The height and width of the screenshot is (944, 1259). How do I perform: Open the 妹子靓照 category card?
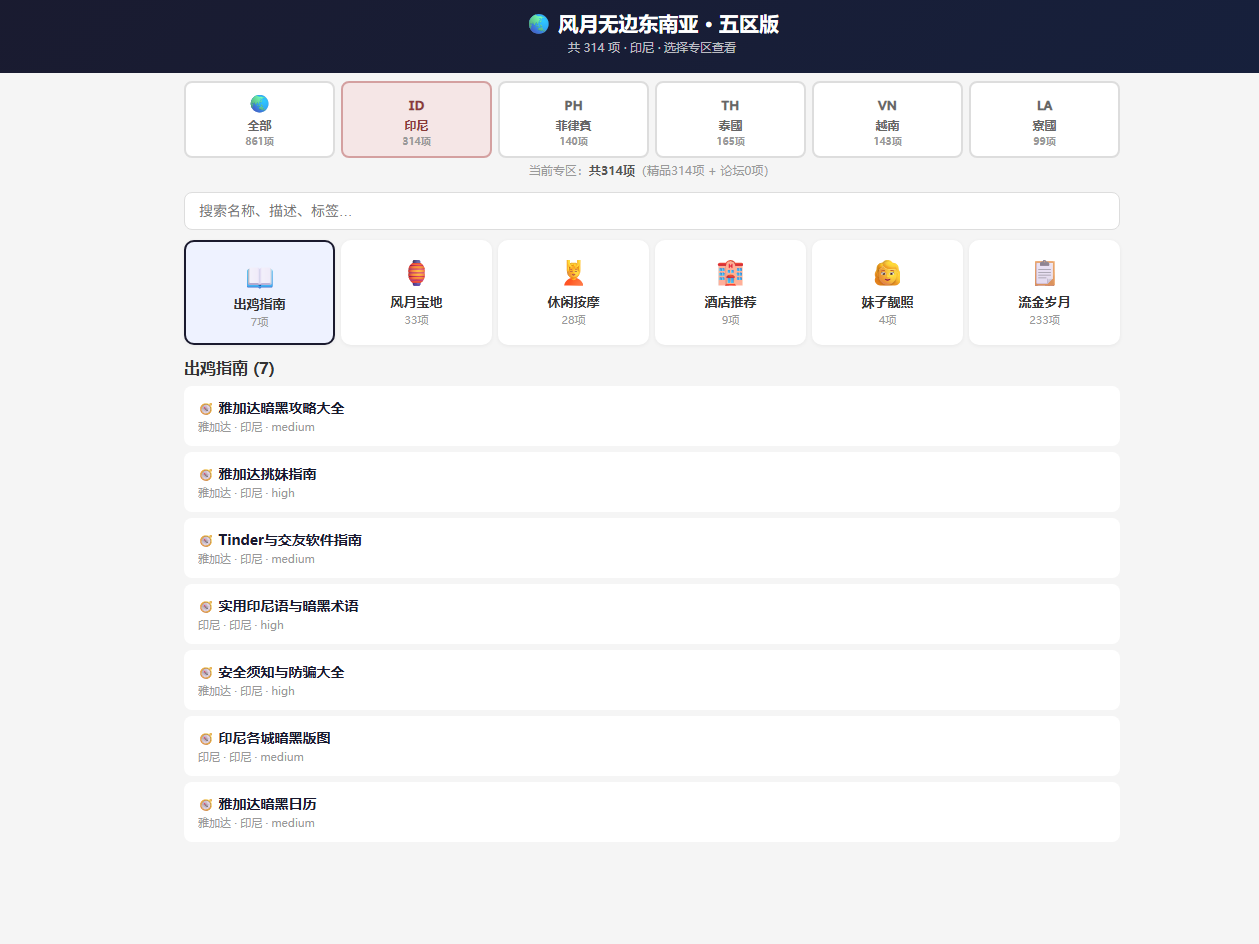click(887, 292)
